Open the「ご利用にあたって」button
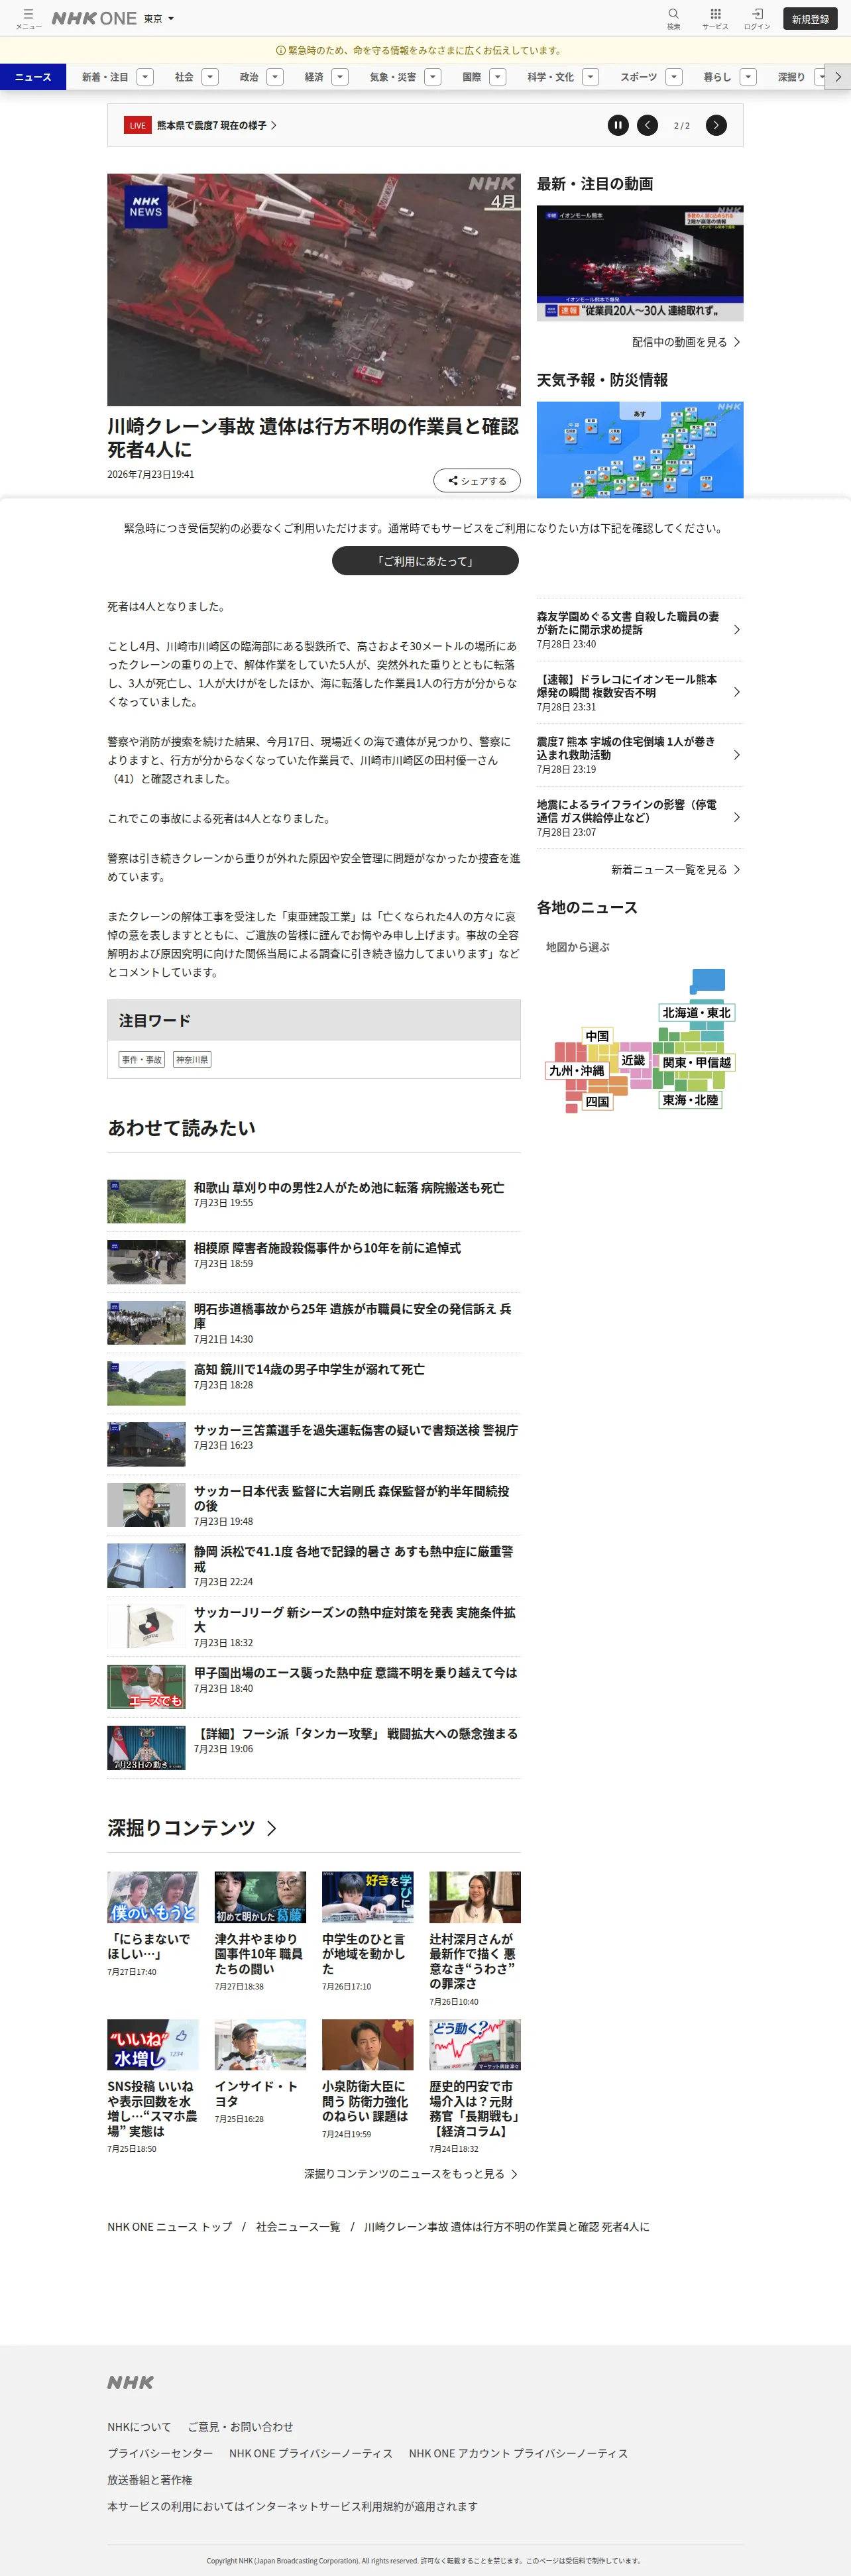 click(425, 561)
